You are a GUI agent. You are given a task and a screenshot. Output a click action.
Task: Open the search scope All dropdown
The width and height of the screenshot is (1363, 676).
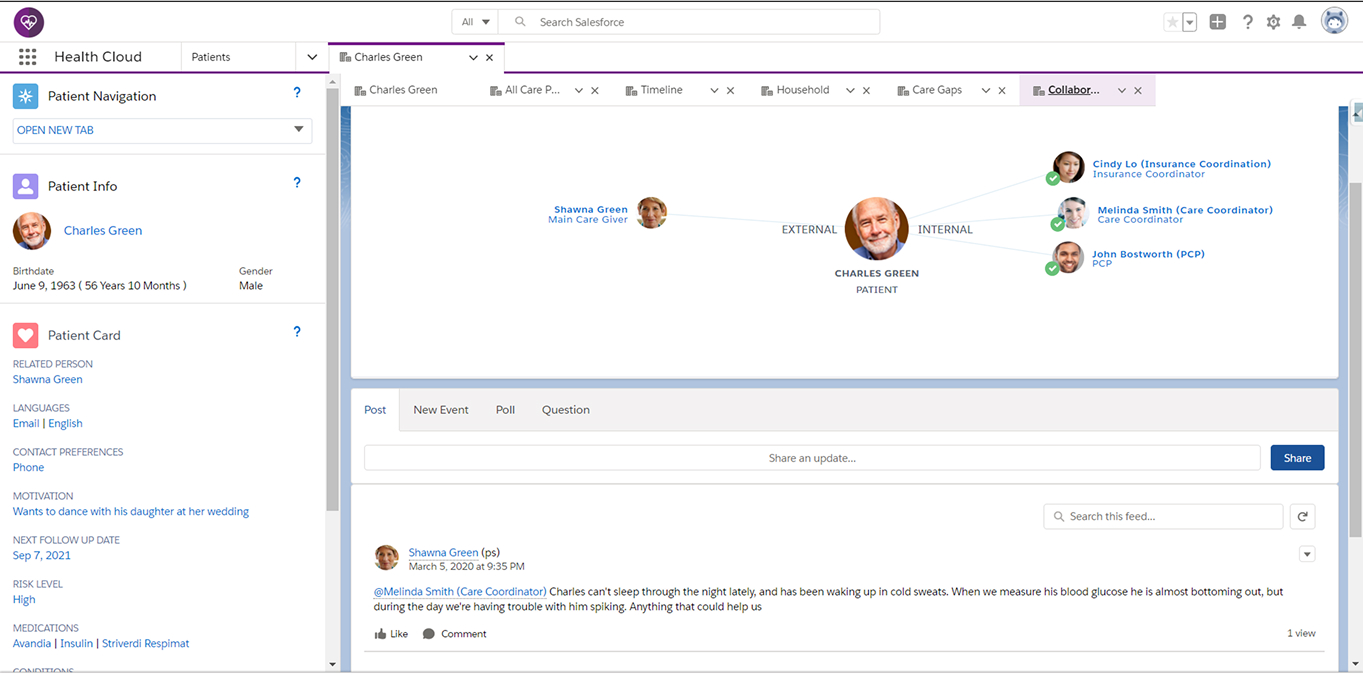click(475, 22)
